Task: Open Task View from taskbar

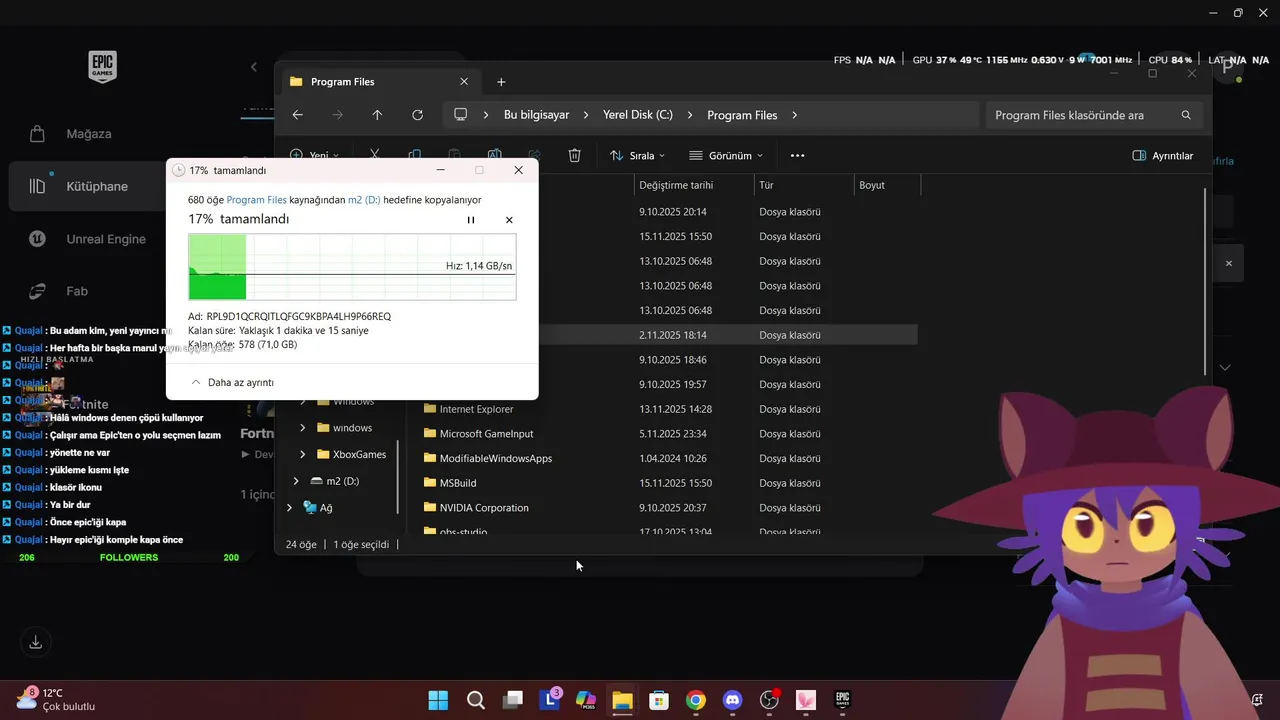Action: coord(513,700)
